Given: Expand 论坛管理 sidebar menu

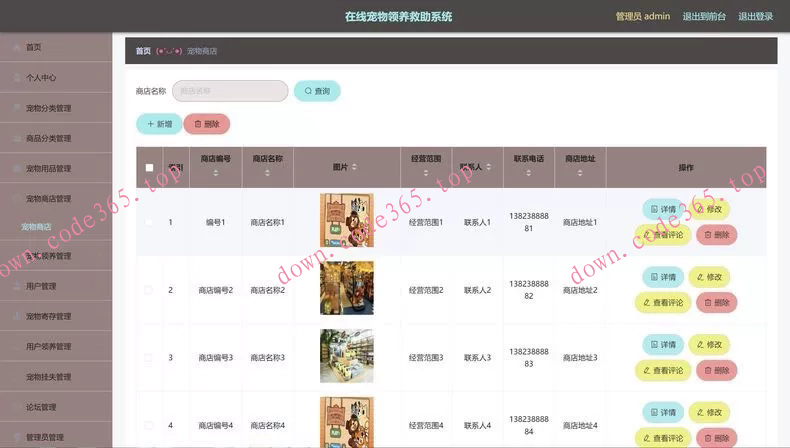Looking at the screenshot, I should tap(55, 407).
